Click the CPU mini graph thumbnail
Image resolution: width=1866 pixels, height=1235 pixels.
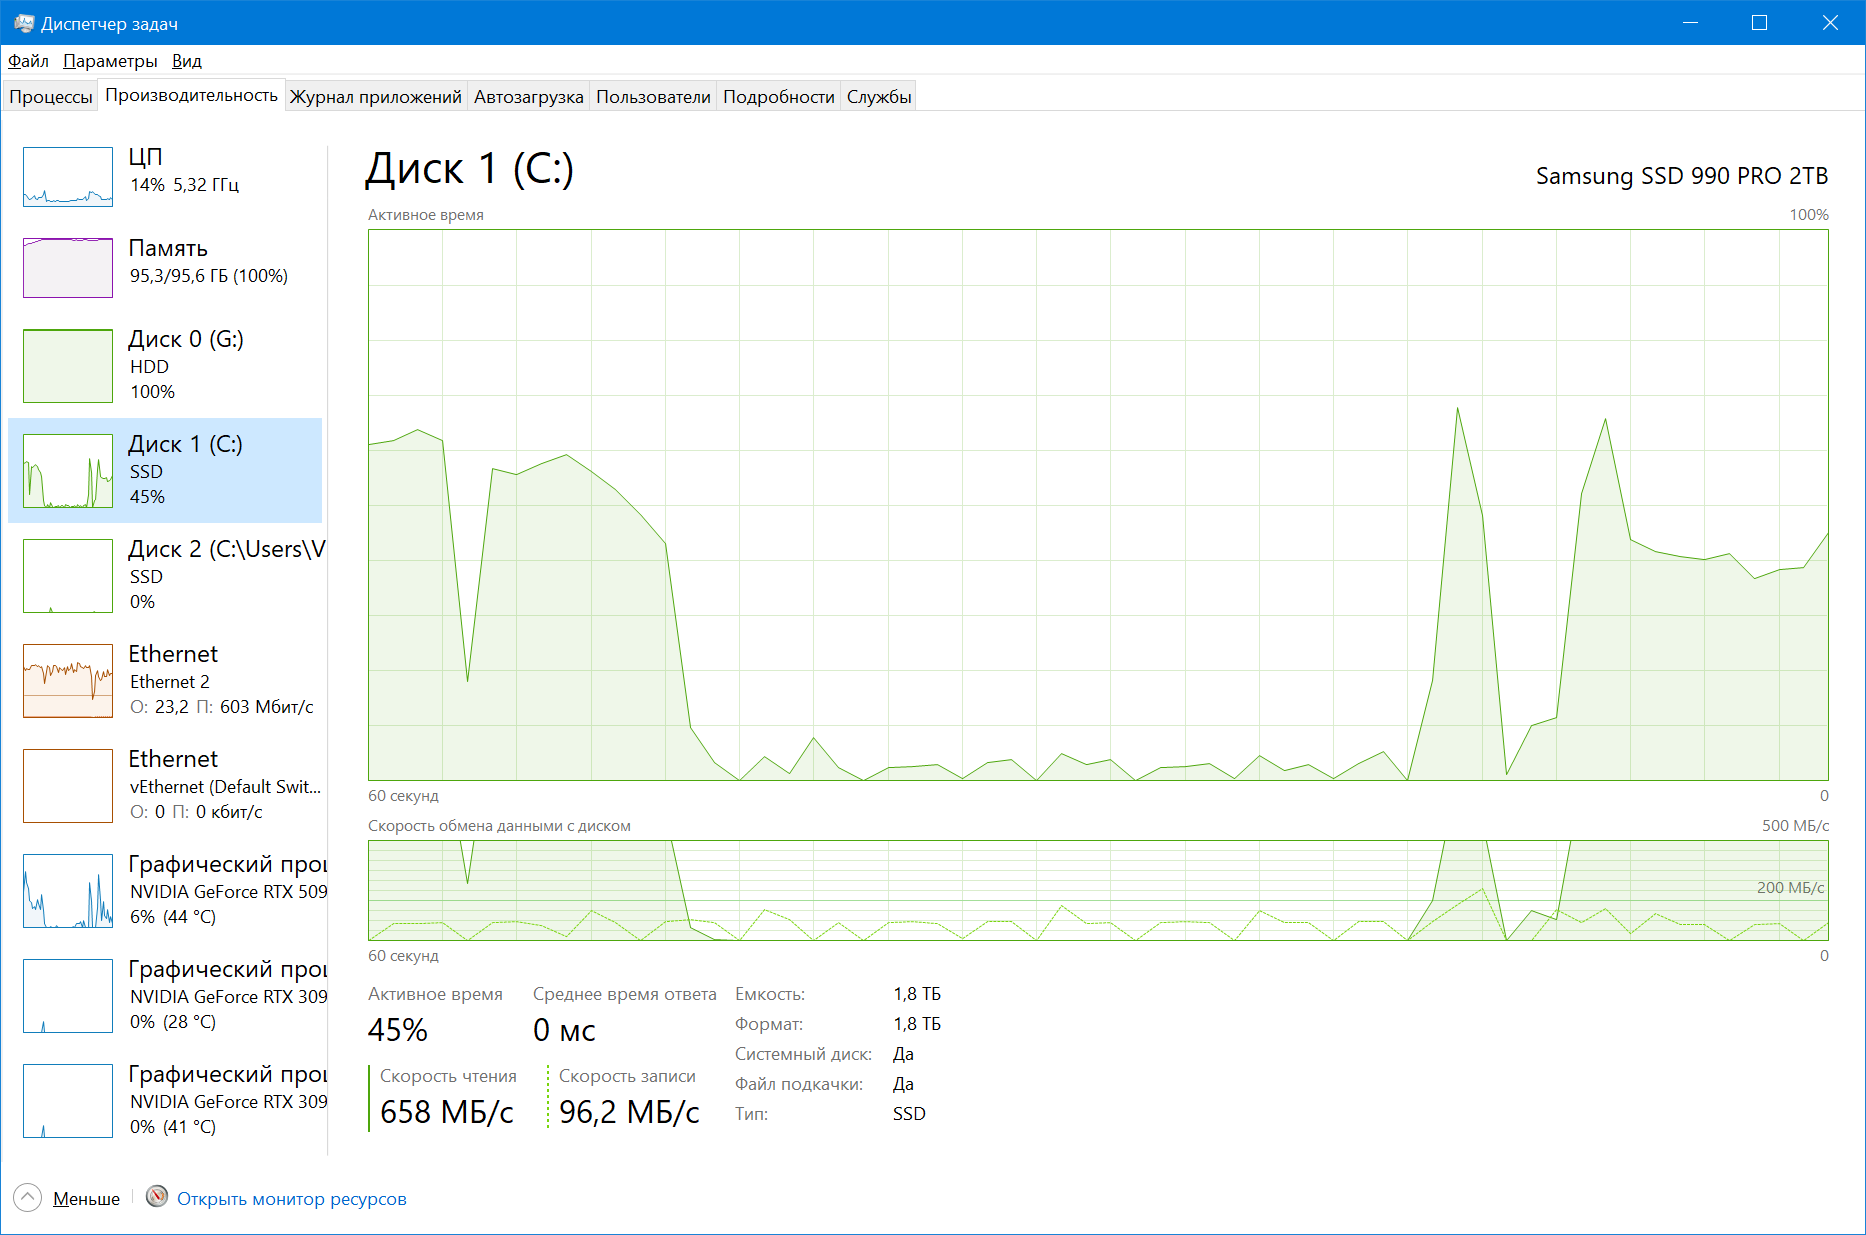coord(68,177)
